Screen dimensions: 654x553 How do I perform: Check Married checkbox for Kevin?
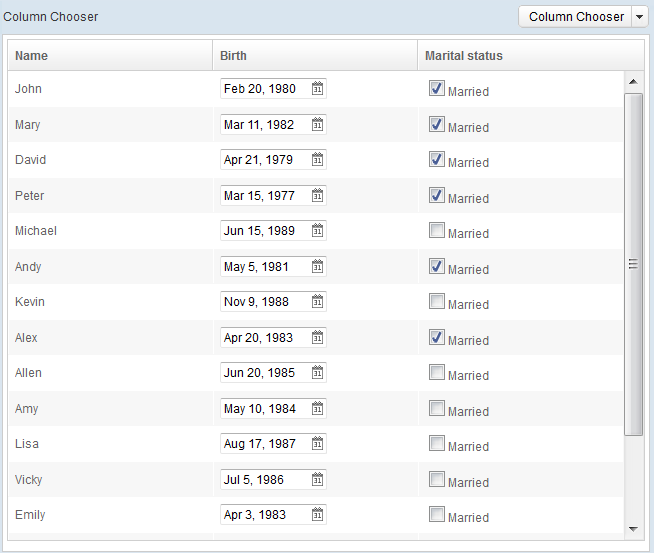tap(437, 301)
